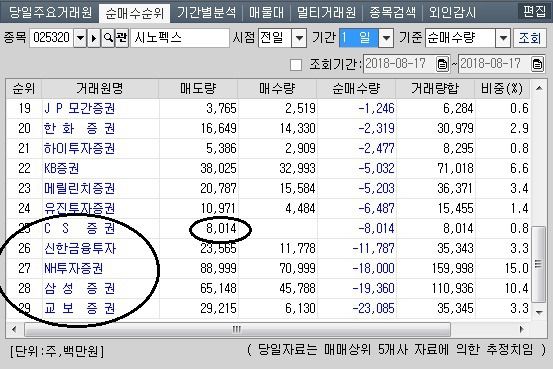Click the table scroll down arrow
This screenshot has height=369, width=553.
click(x=539, y=312)
